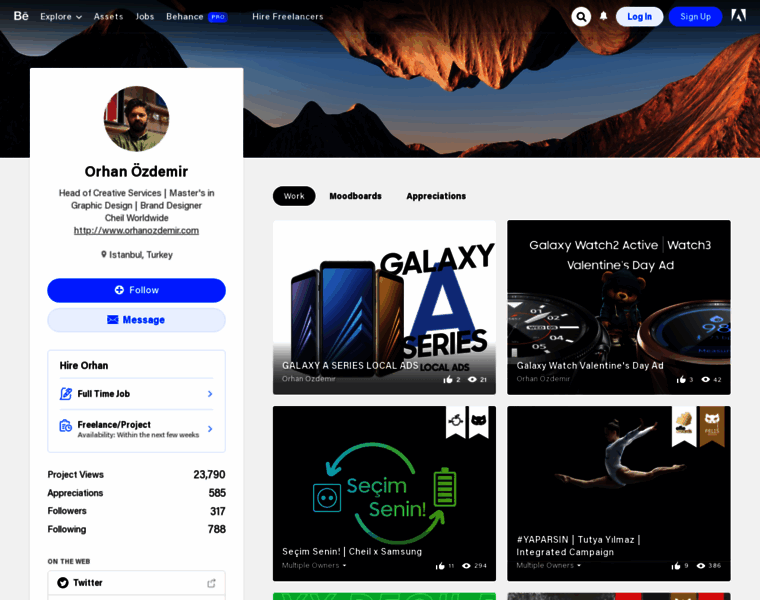Screen dimensions: 760x600
Task: Expand Multiple Owners on Seçim Senin
Action: (314, 566)
